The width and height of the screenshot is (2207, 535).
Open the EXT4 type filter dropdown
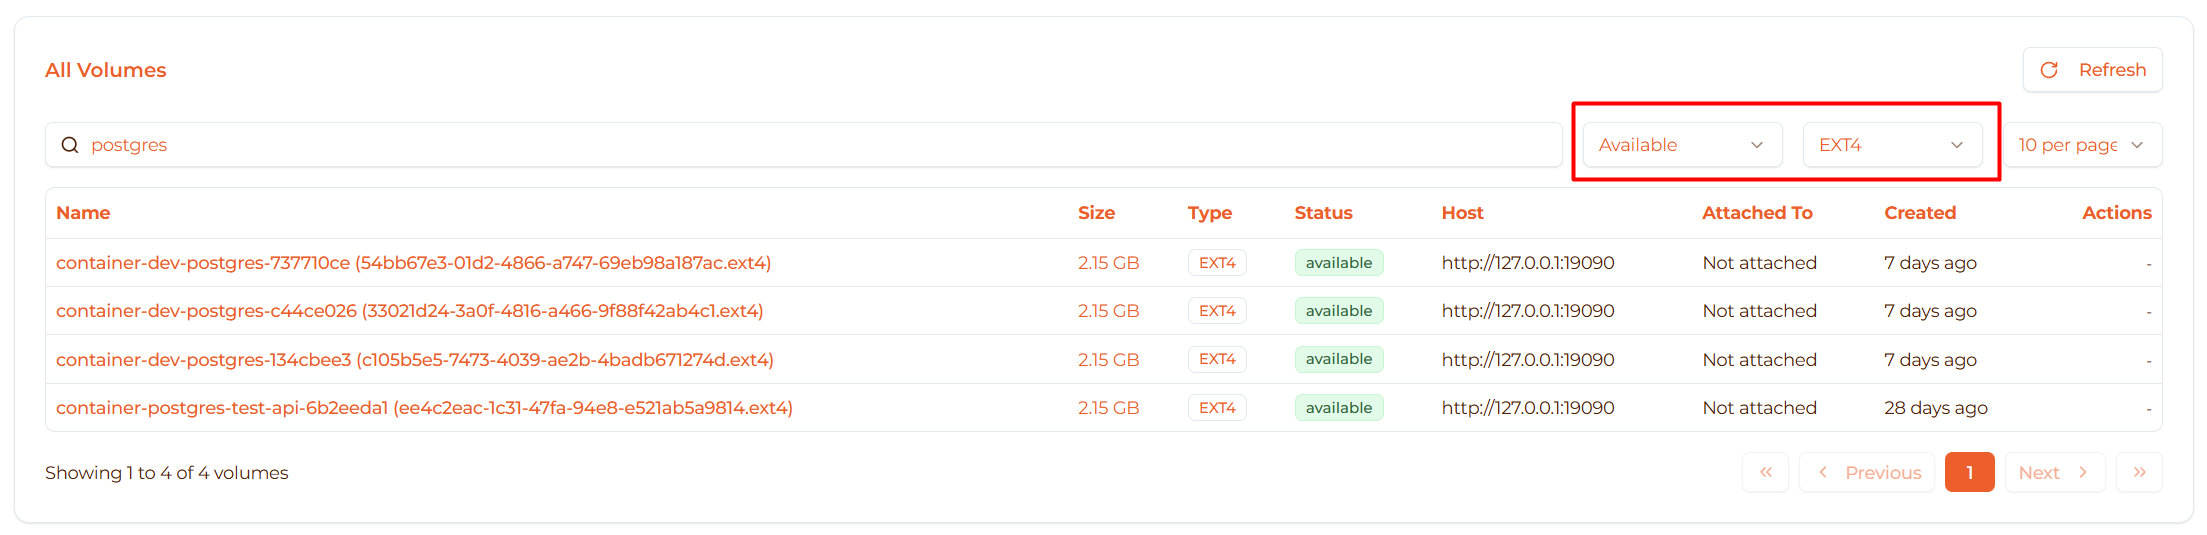(x=1891, y=145)
